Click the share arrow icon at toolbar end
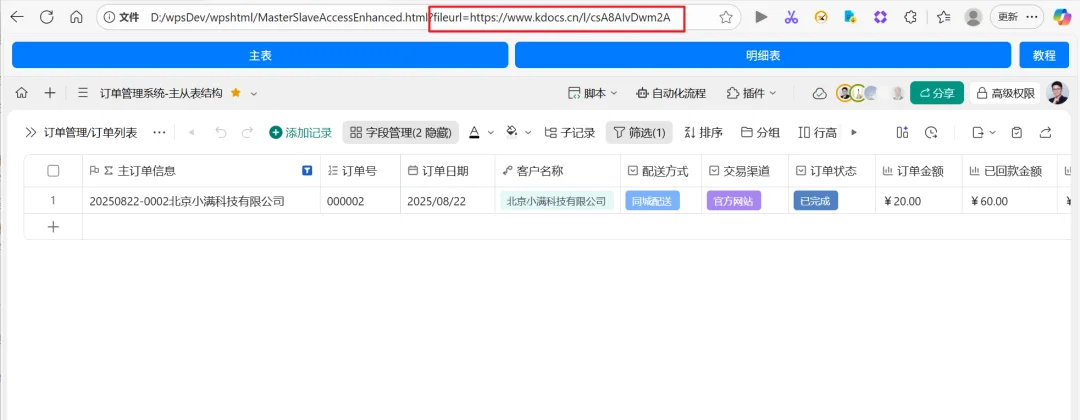Image resolution: width=1080 pixels, height=420 pixels. 1046,132
